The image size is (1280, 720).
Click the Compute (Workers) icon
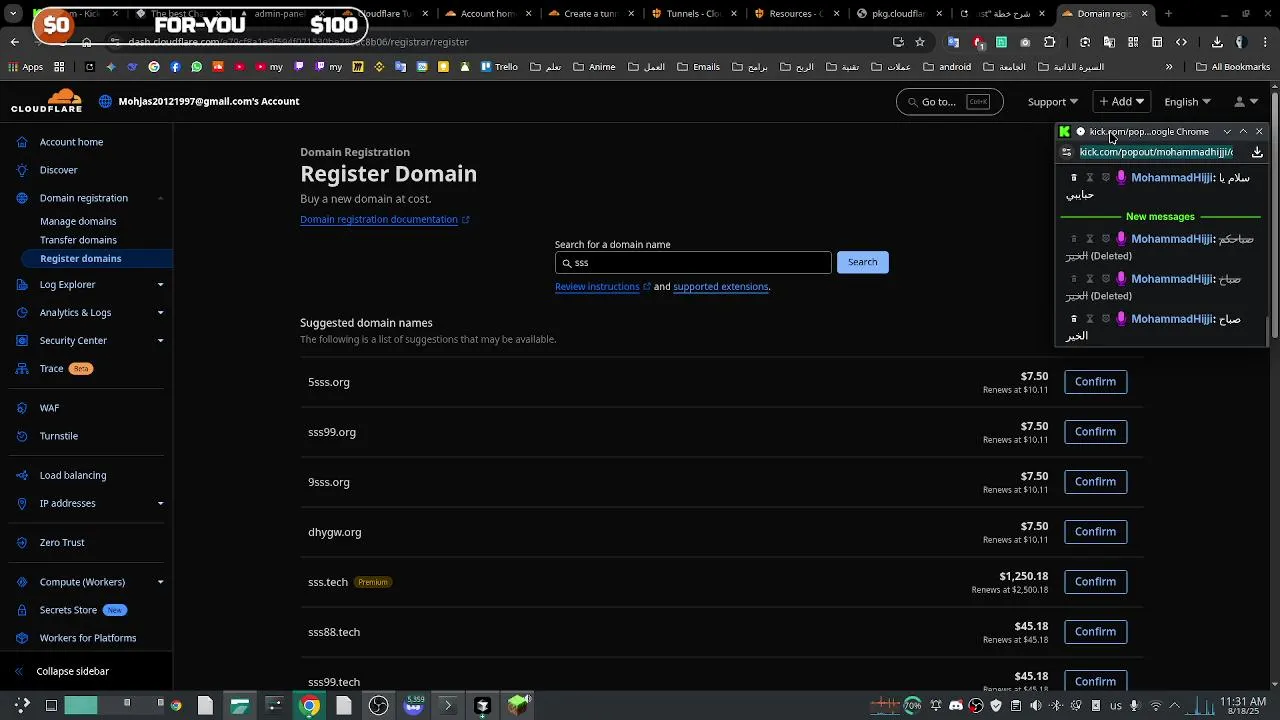click(22, 582)
